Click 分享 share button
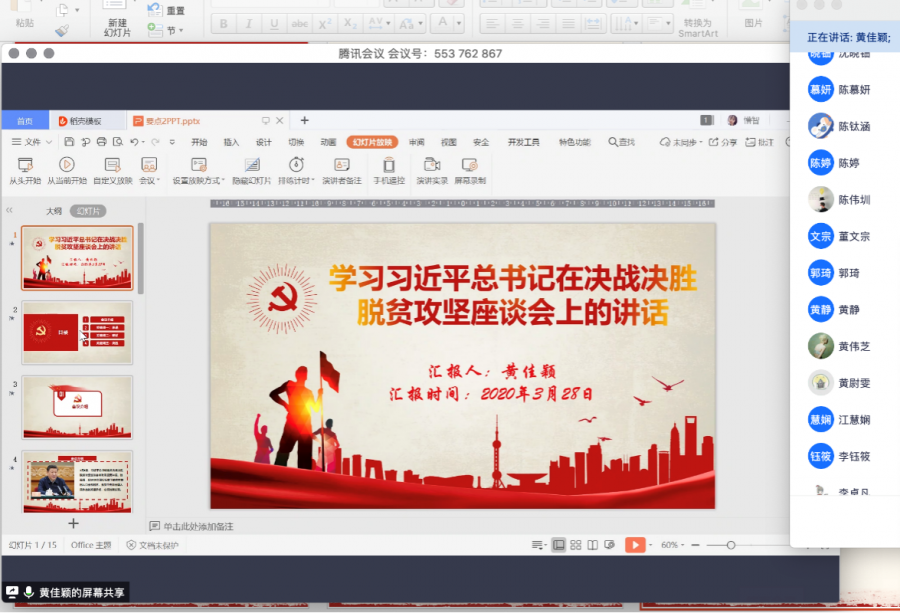Screen dimensions: 900x613 coord(723,142)
